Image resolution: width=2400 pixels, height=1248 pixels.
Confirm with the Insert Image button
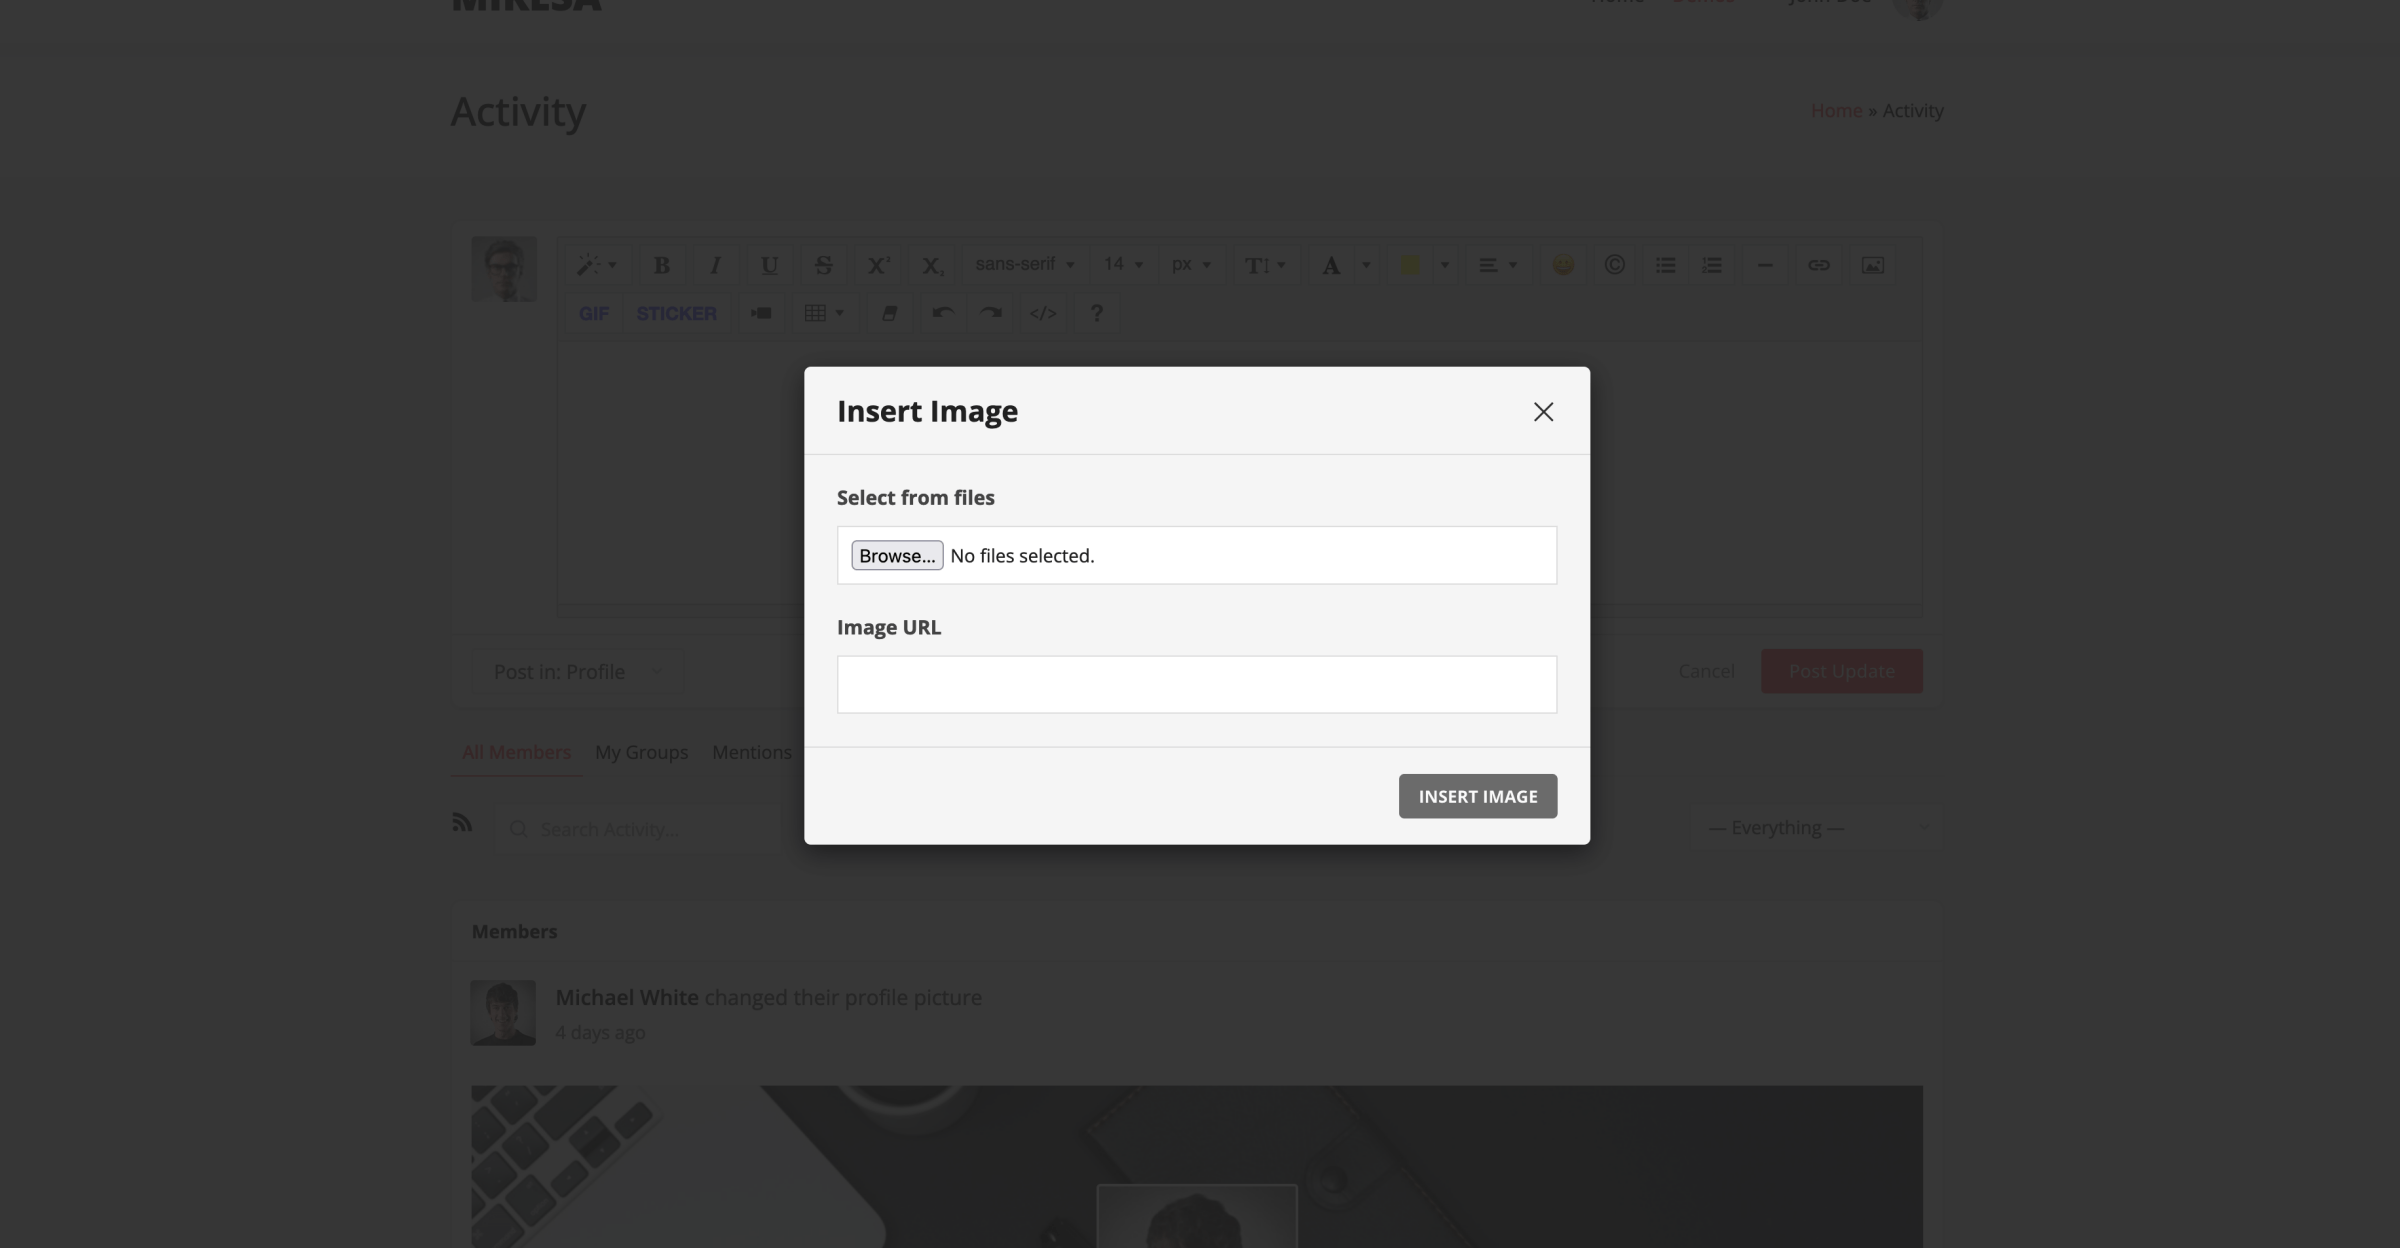pyautogui.click(x=1477, y=796)
